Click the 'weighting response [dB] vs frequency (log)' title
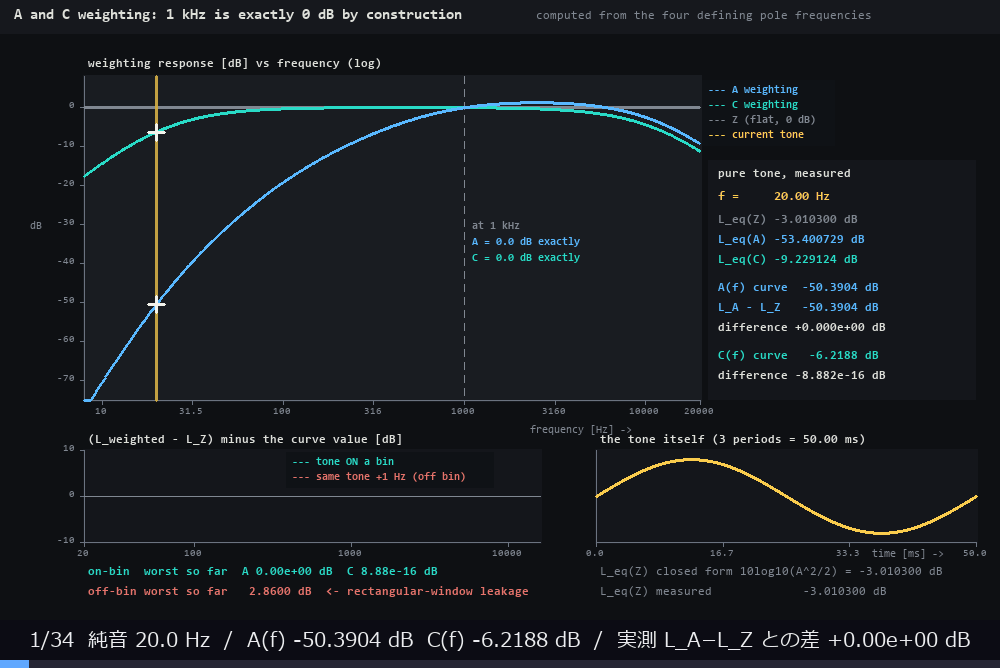This screenshot has height=668, width=1000. click(234, 63)
